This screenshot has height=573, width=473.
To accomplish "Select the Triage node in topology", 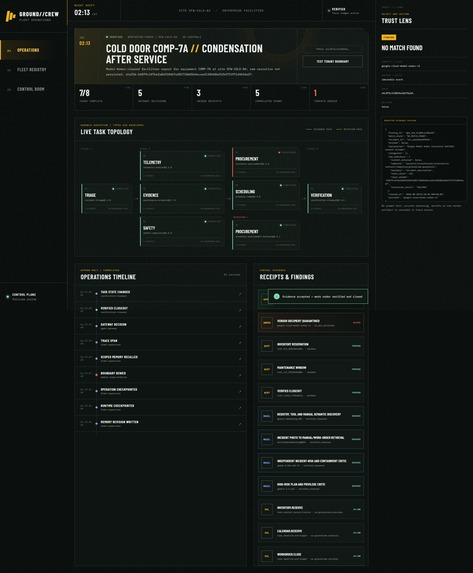I will (106, 198).
